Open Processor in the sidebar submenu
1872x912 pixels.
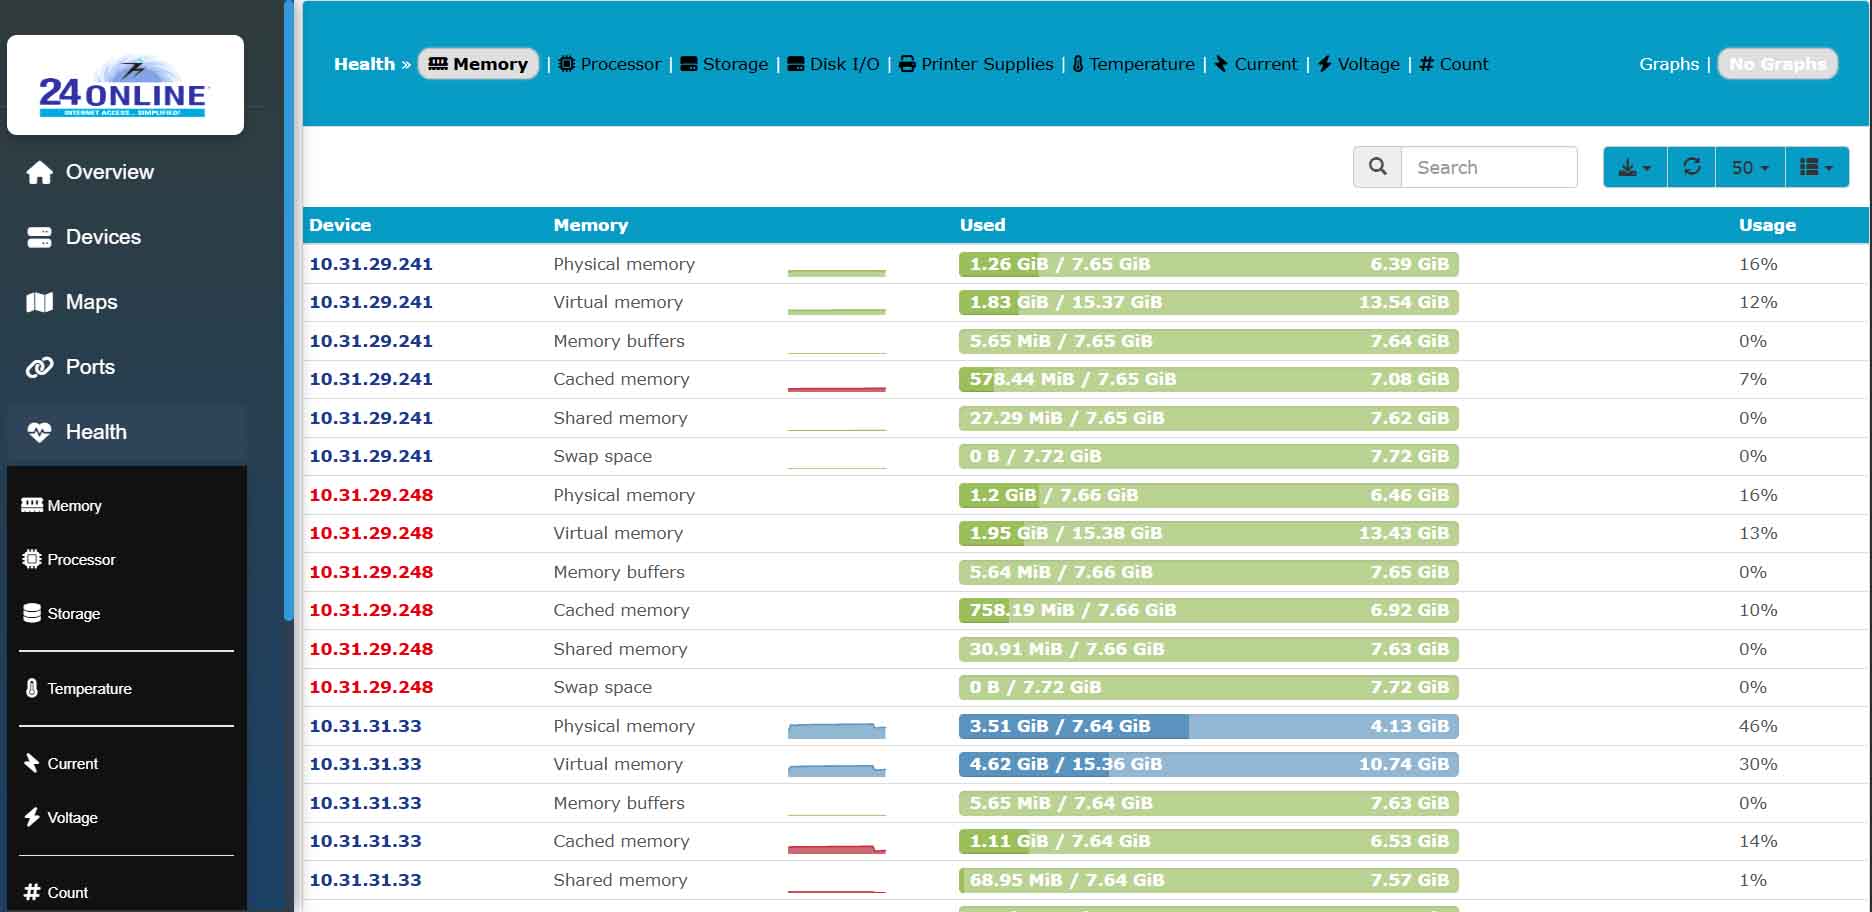coord(69,560)
